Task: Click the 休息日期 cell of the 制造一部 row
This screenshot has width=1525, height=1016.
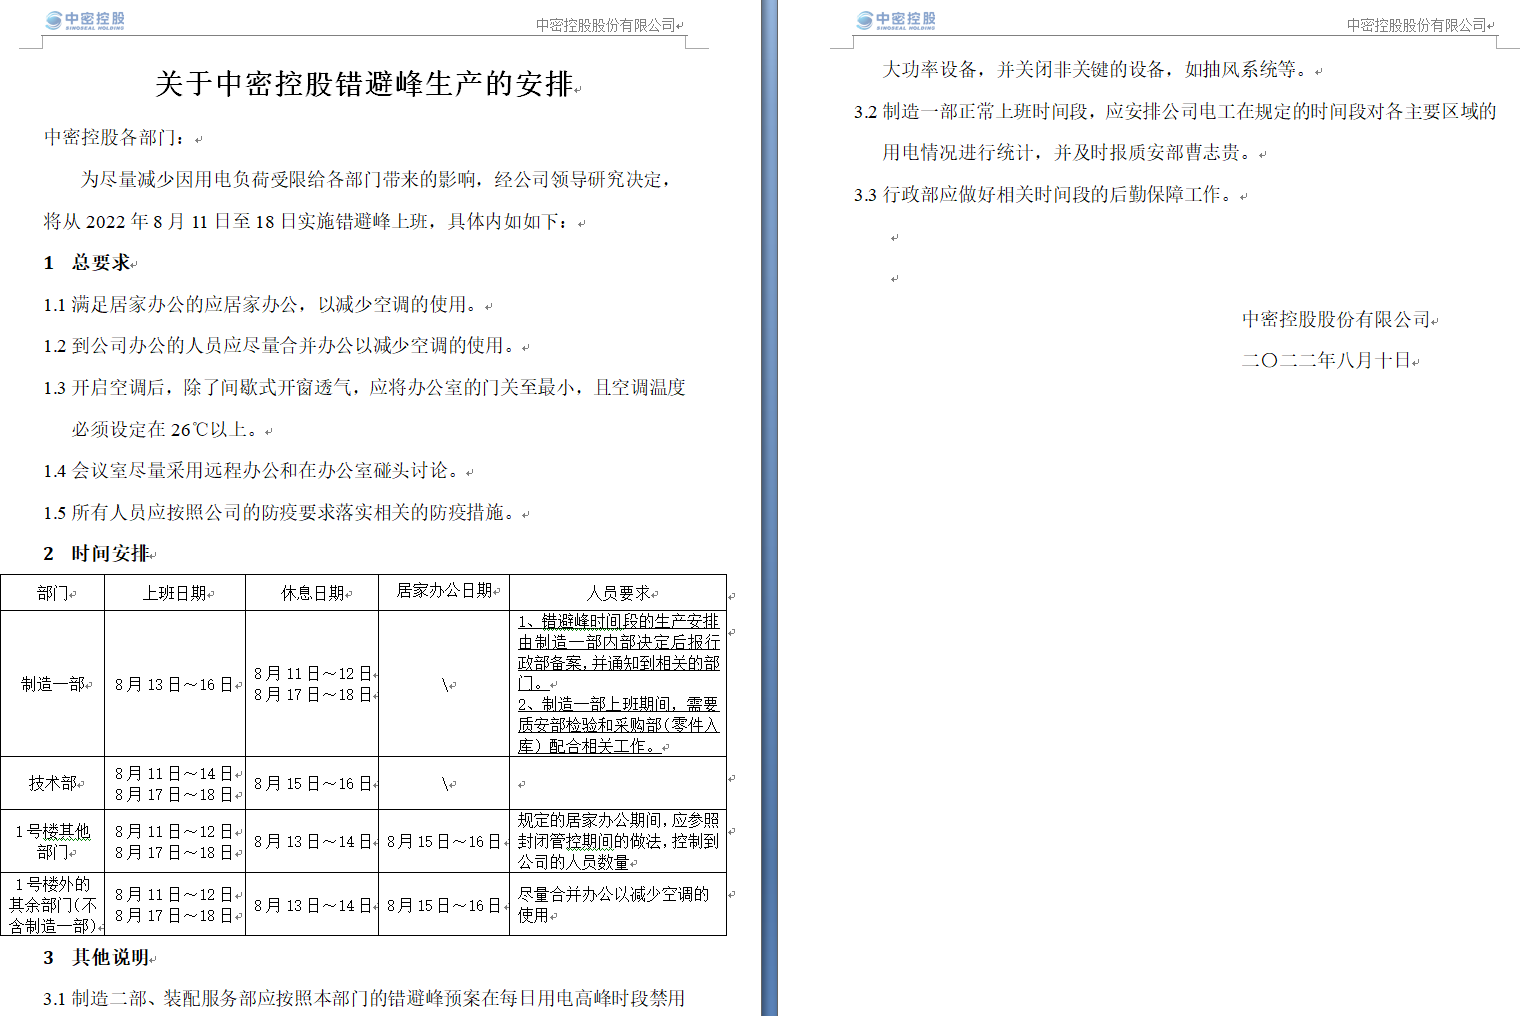Action: (312, 684)
